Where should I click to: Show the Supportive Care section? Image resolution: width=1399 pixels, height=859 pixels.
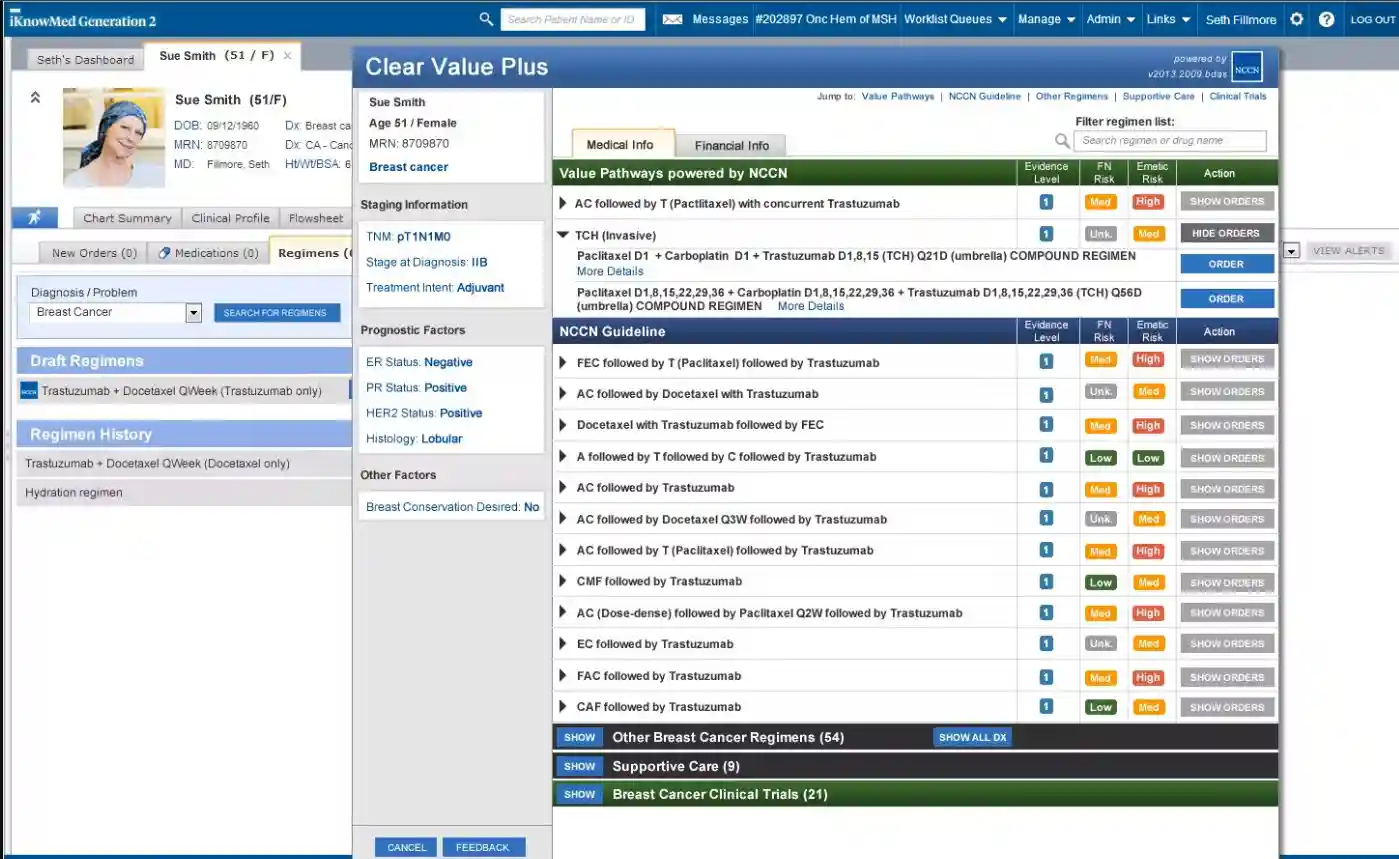578,766
